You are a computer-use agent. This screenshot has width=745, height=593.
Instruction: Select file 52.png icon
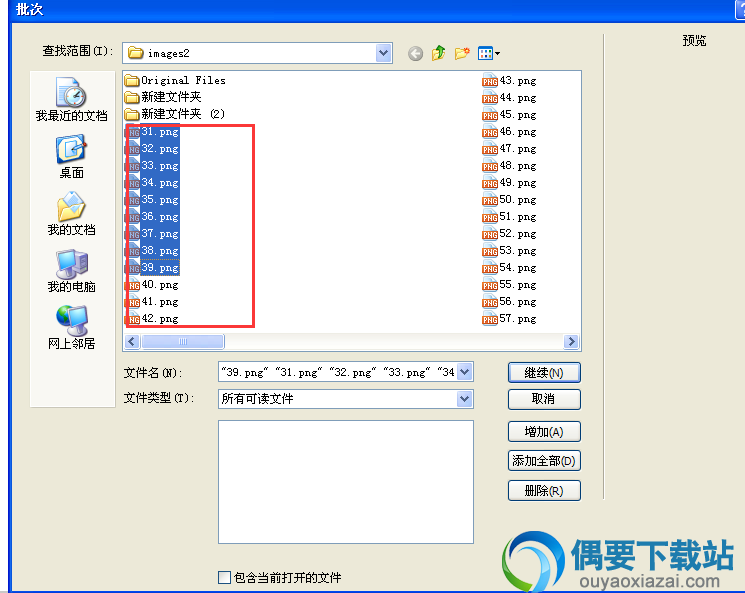click(x=490, y=234)
